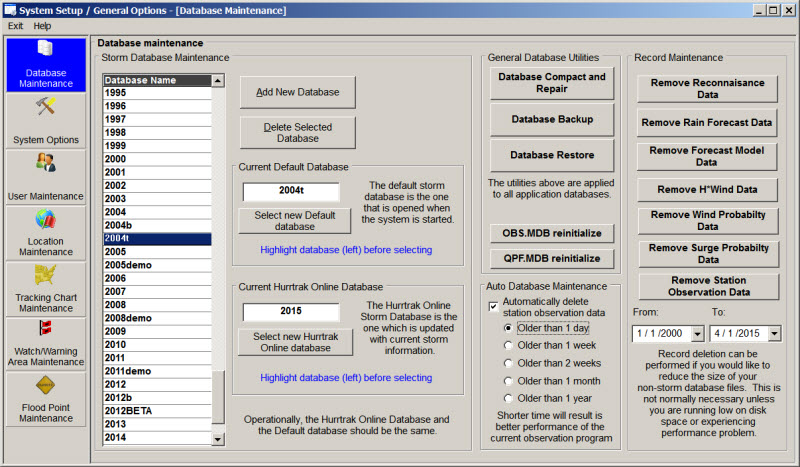Click the From date field 1/1/2000
The height and width of the screenshot is (467, 800).
[662, 334]
